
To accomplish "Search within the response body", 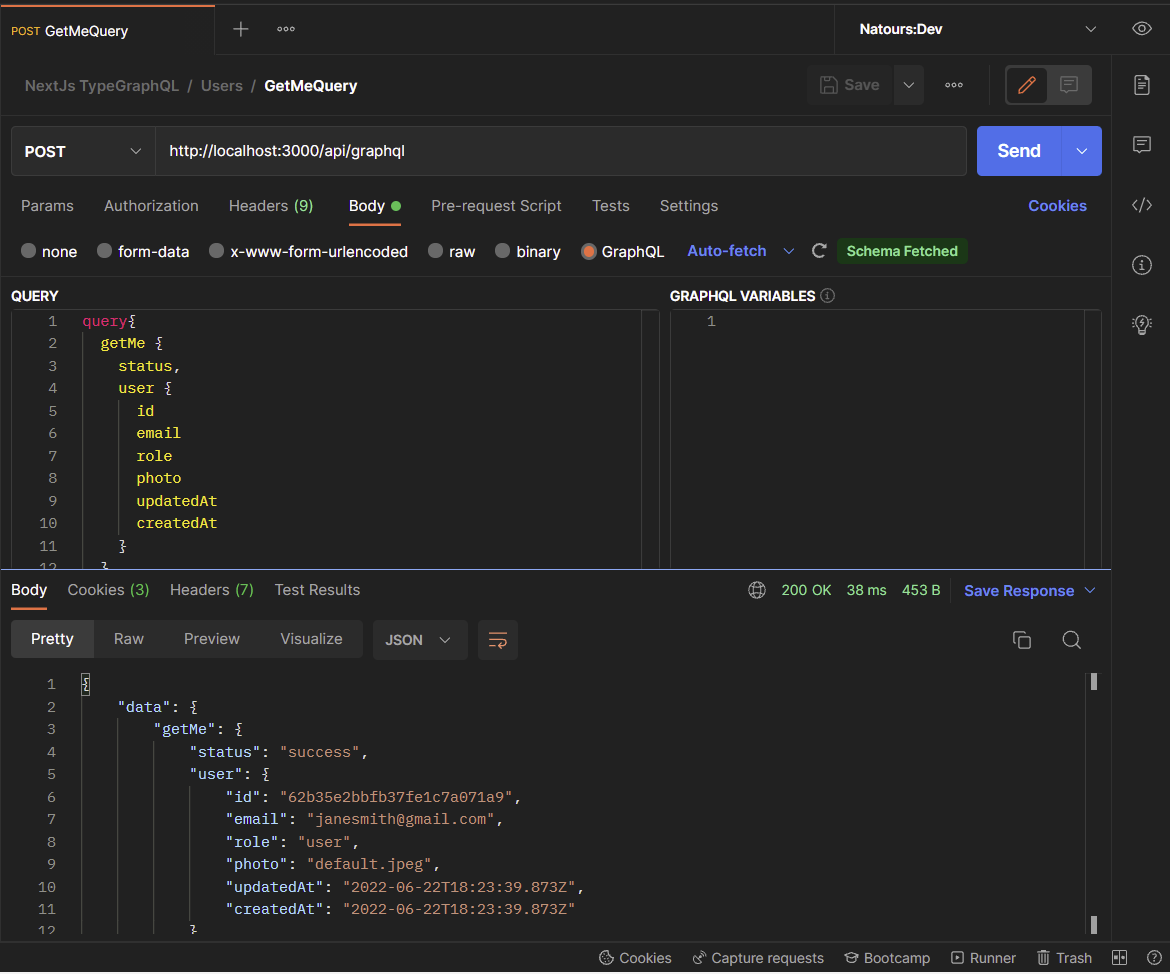I will tap(1071, 639).
